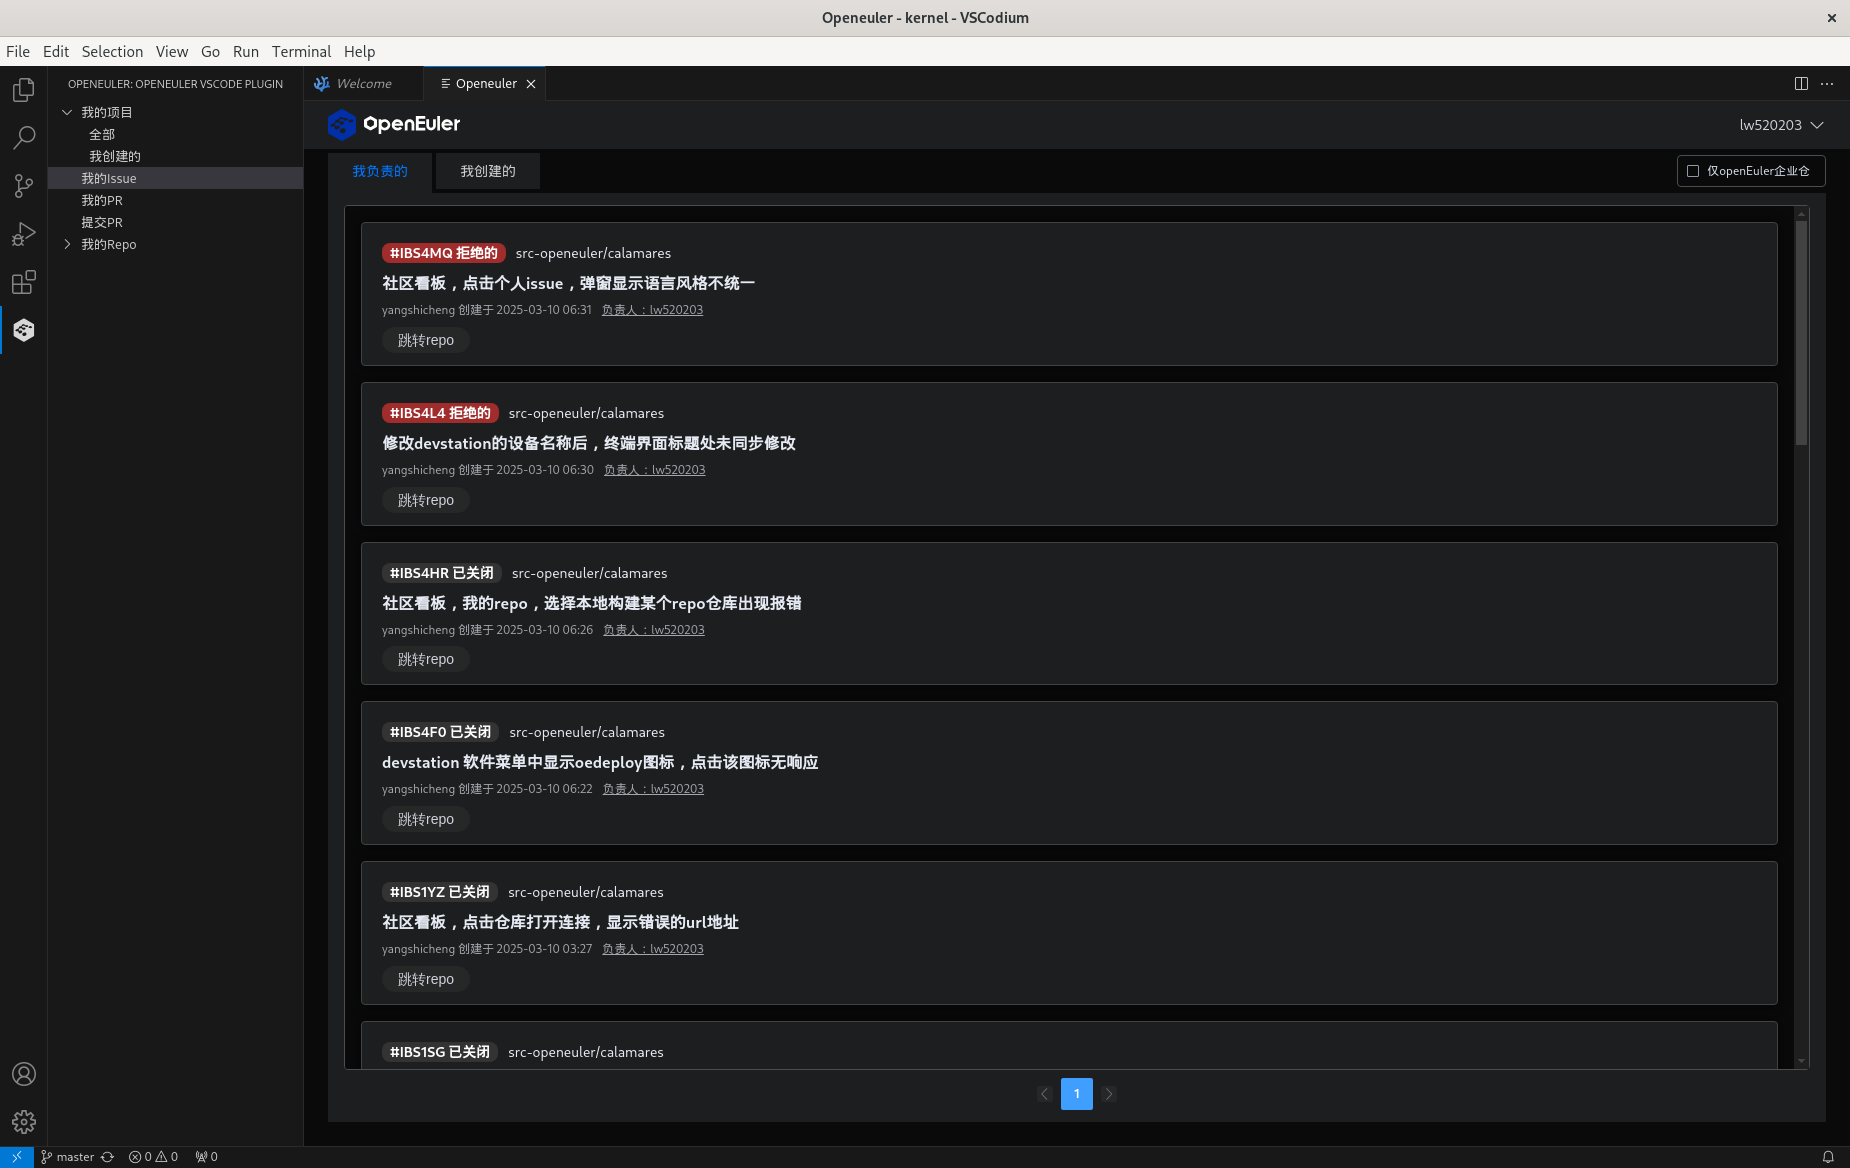Click 负责人 link on issue #IBS4HR
The height and width of the screenshot is (1168, 1850).
654,630
